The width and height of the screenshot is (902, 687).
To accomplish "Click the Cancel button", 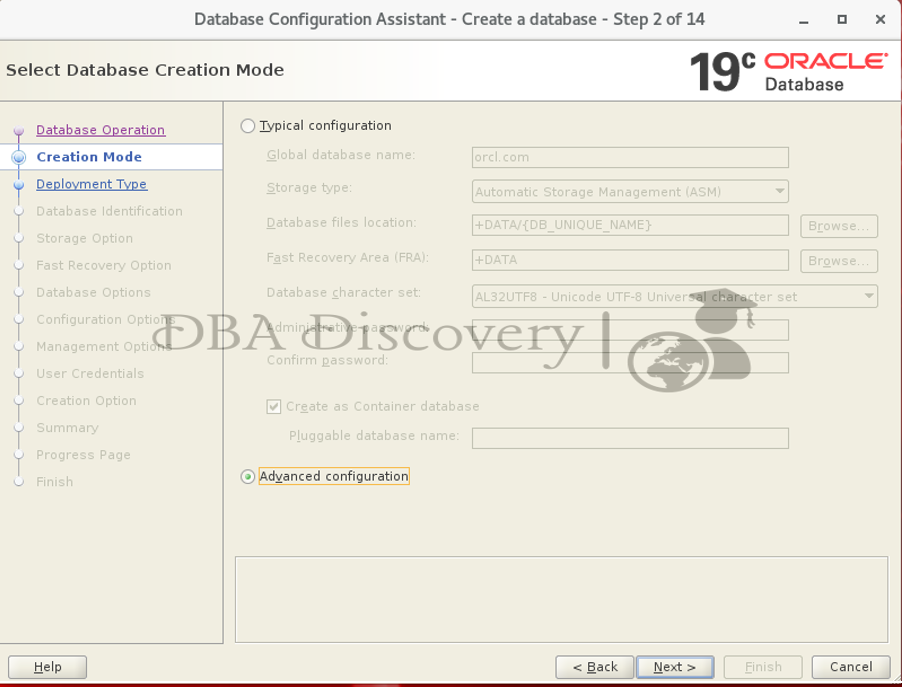I will click(x=850, y=667).
